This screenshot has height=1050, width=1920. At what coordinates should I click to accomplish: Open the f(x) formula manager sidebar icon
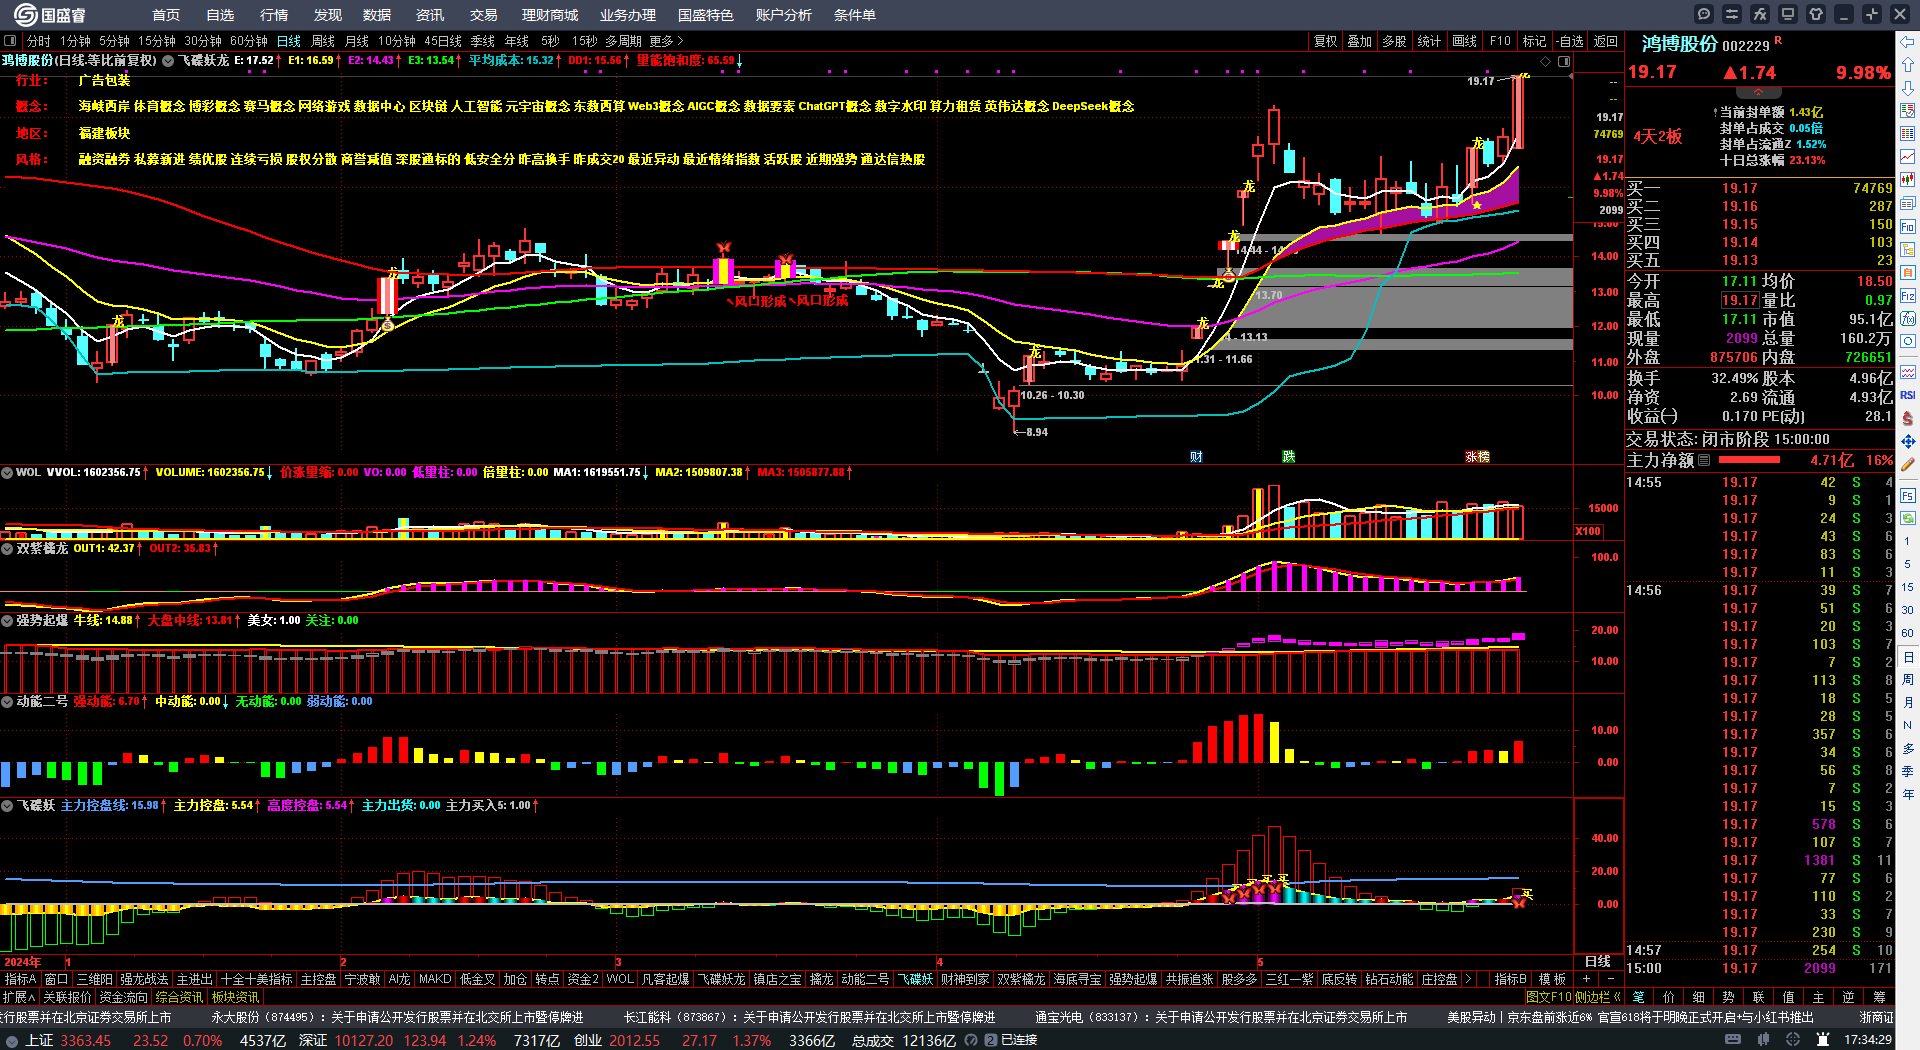pyautogui.click(x=1908, y=319)
